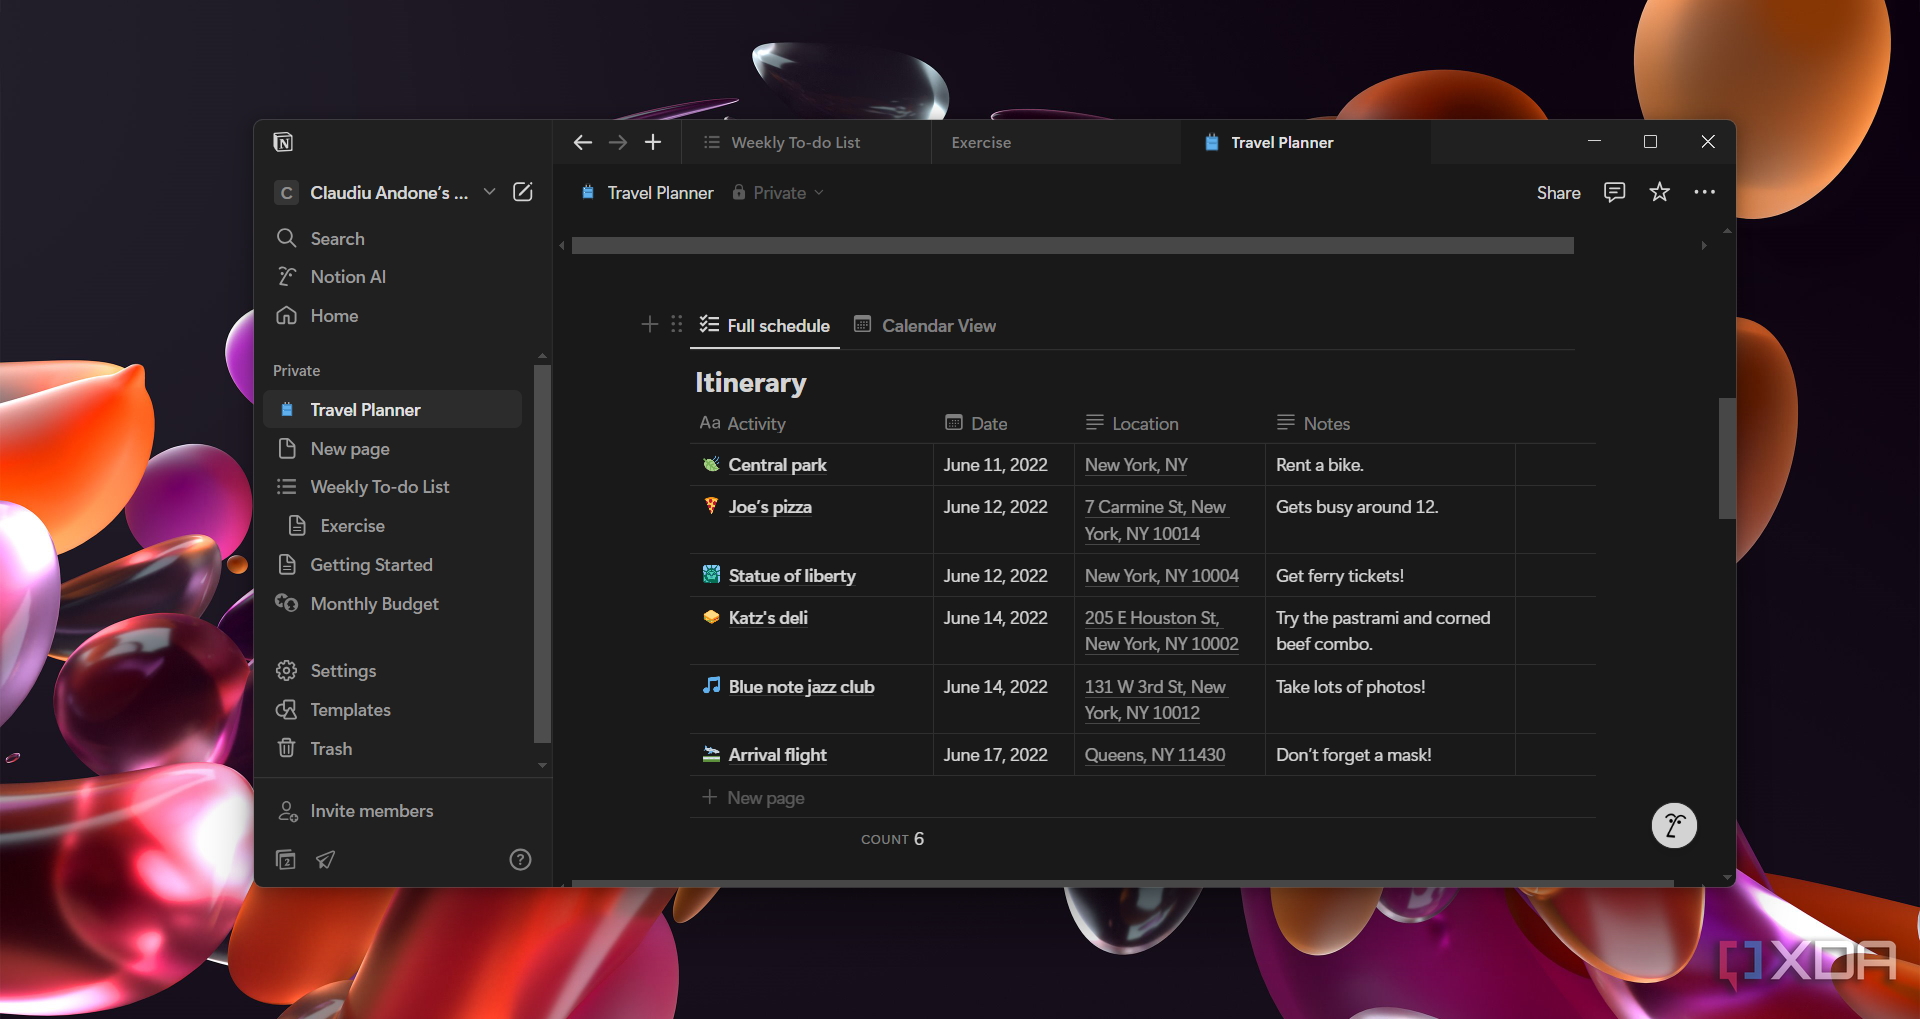Open the Date column header menu
The height and width of the screenshot is (1019, 1920).
click(988, 424)
